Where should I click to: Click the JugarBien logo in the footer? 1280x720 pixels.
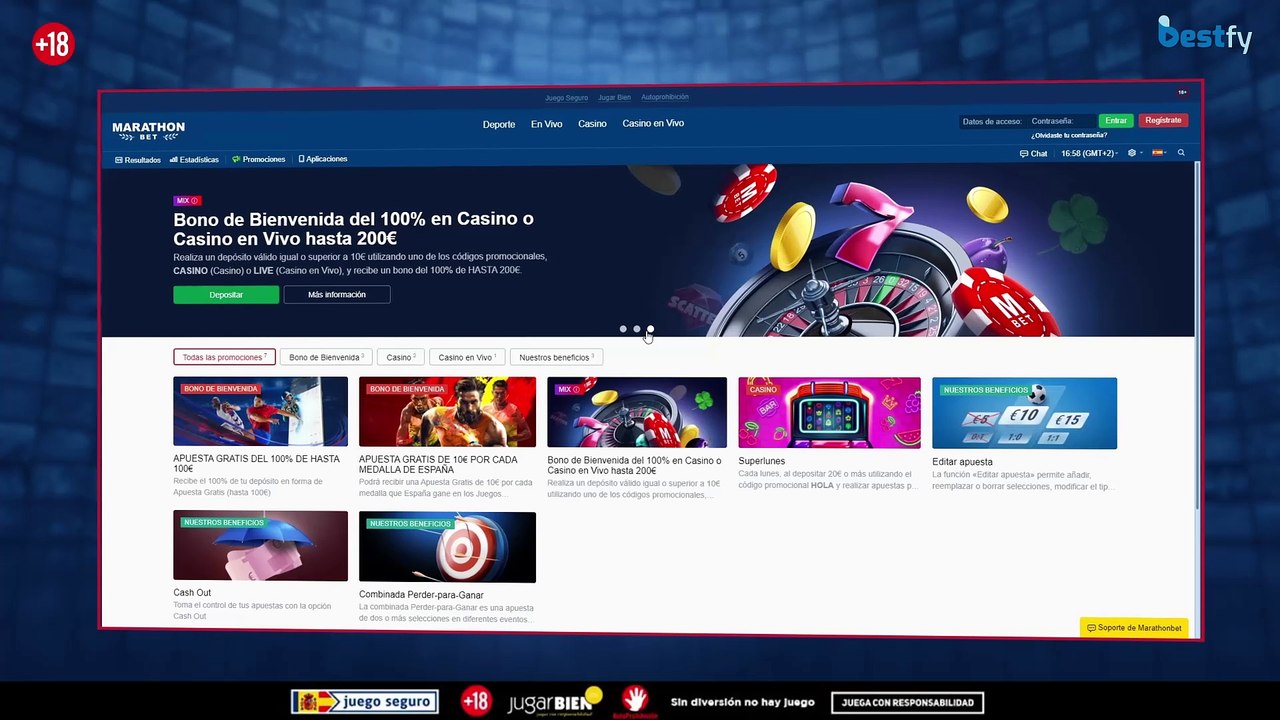pyautogui.click(x=555, y=702)
